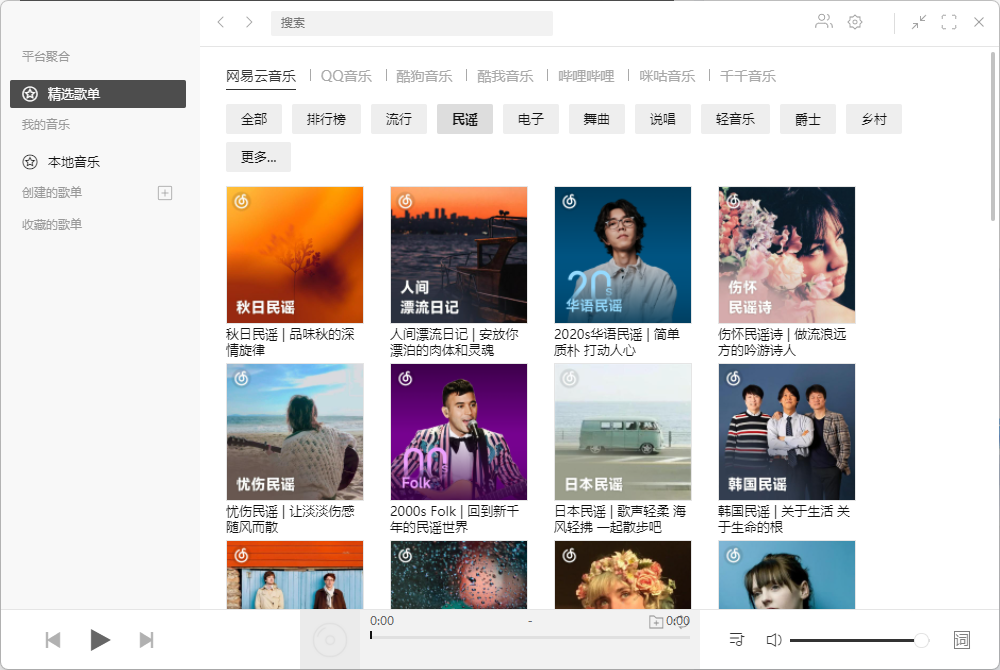
Task: Filter playlists by 排行榜
Action: pyautogui.click(x=327, y=119)
